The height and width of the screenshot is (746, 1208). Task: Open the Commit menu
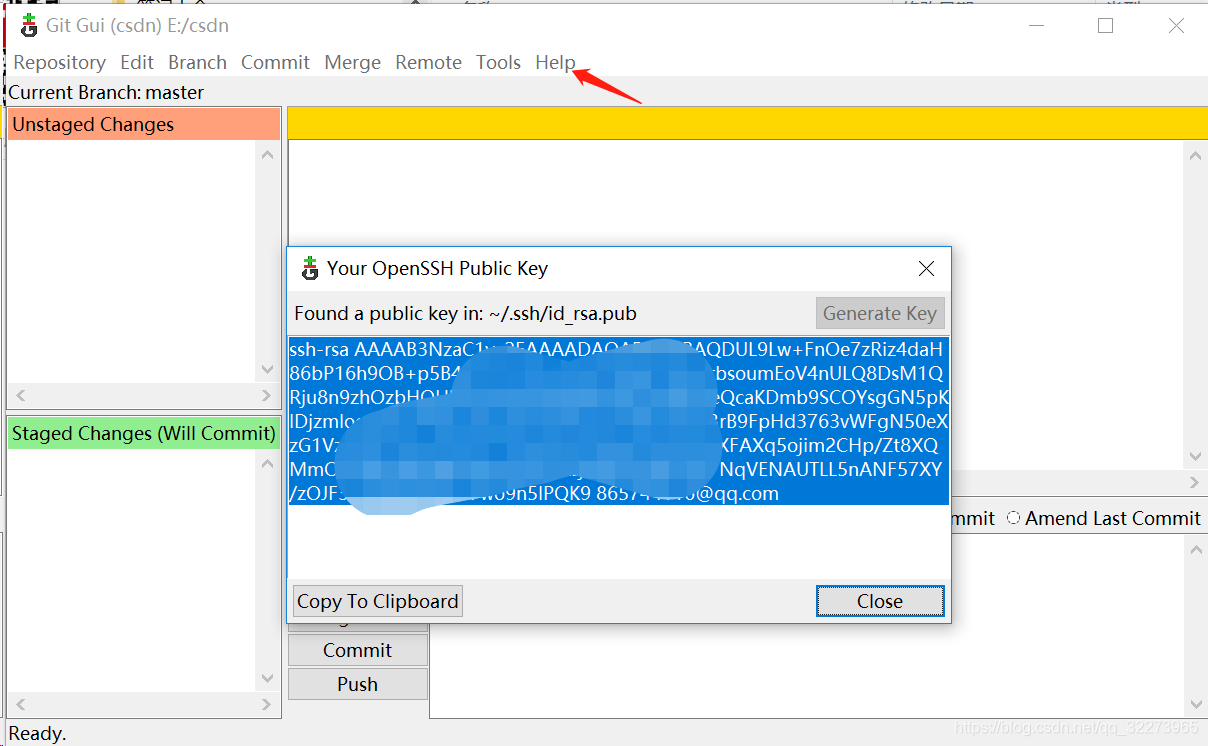[275, 62]
